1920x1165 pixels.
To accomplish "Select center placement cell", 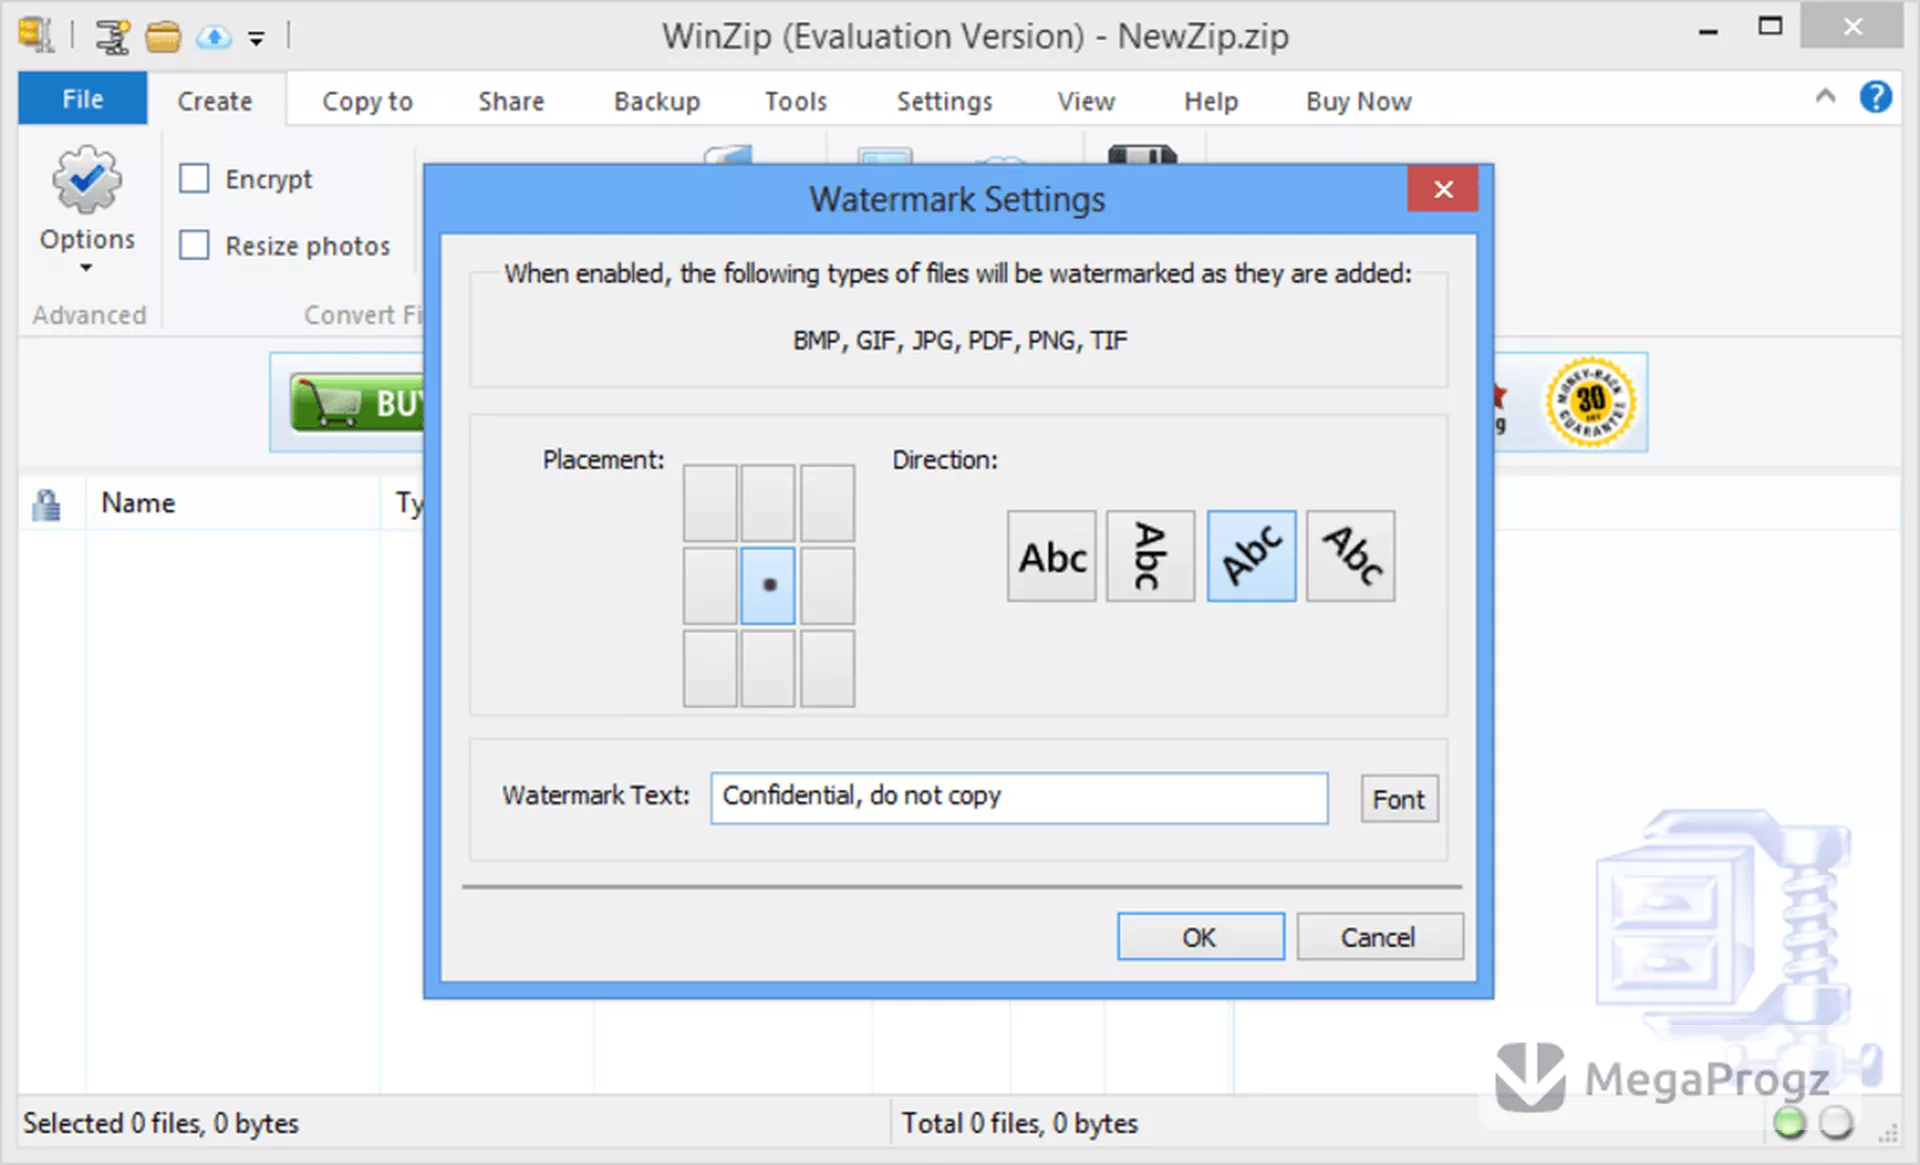I will click(768, 585).
